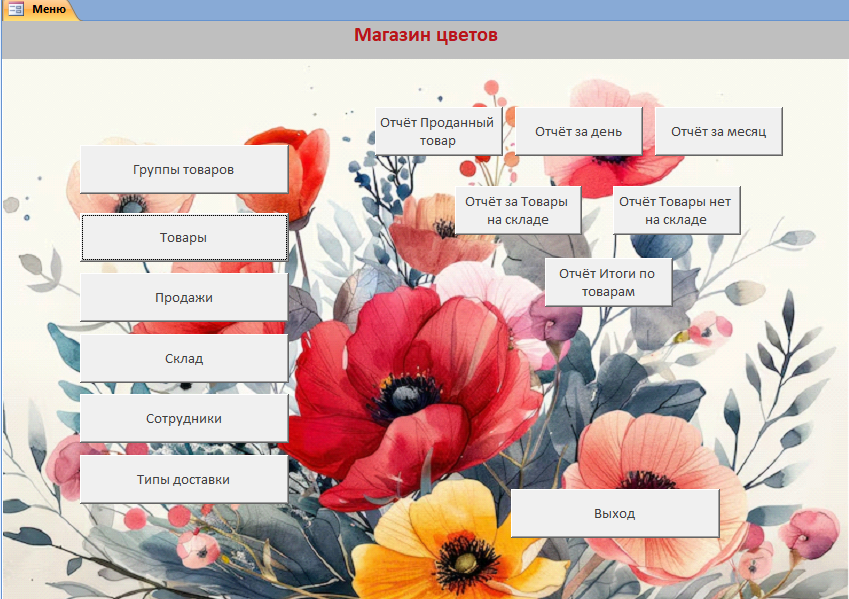
Task: Open the Склад section
Action: pyautogui.click(x=184, y=358)
